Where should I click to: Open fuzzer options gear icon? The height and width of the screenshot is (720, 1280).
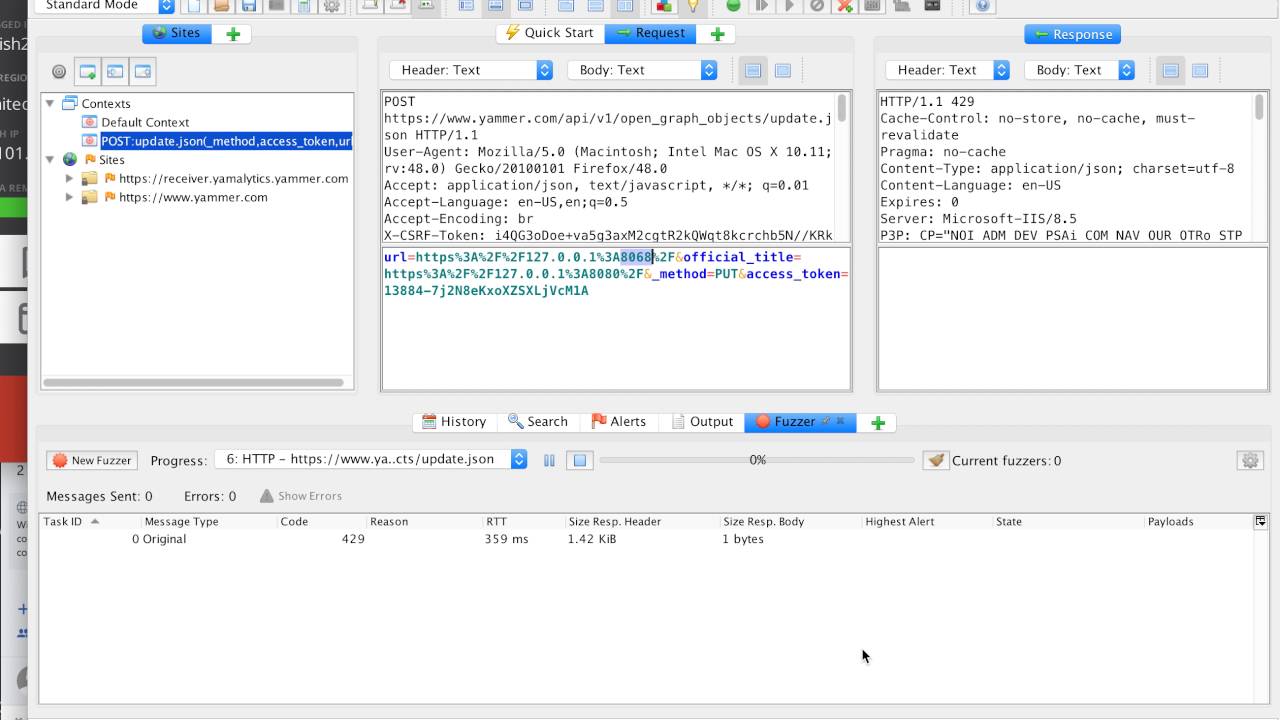click(x=1249, y=460)
